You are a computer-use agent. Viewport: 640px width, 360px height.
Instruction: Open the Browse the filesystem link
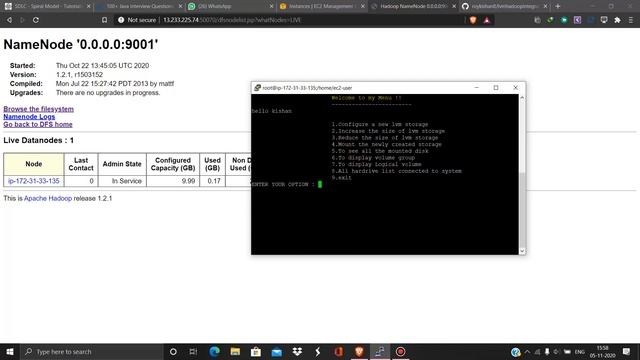pyautogui.click(x=38, y=109)
